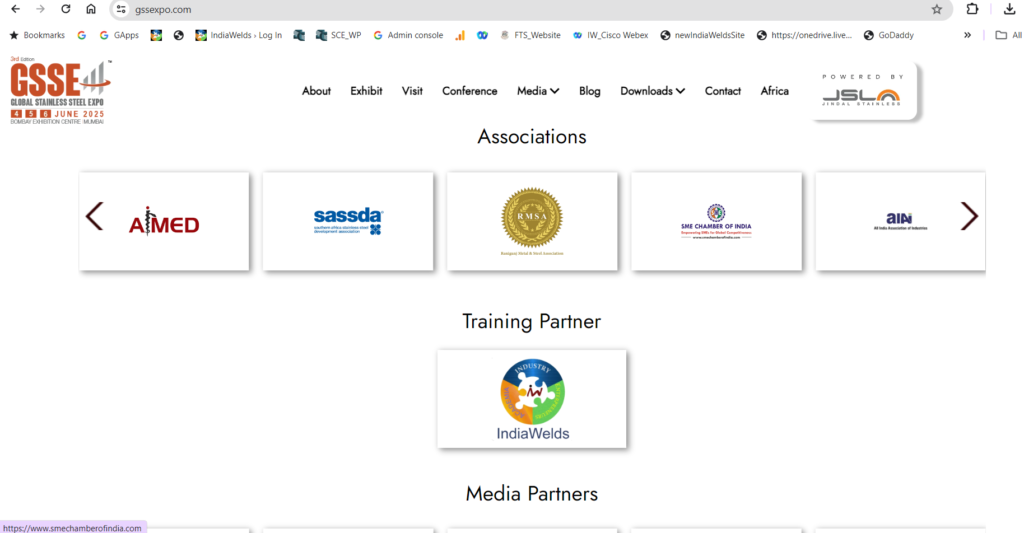Expand the Downloads dropdown menu
Viewport: 1024px width, 533px height.
[652, 91]
